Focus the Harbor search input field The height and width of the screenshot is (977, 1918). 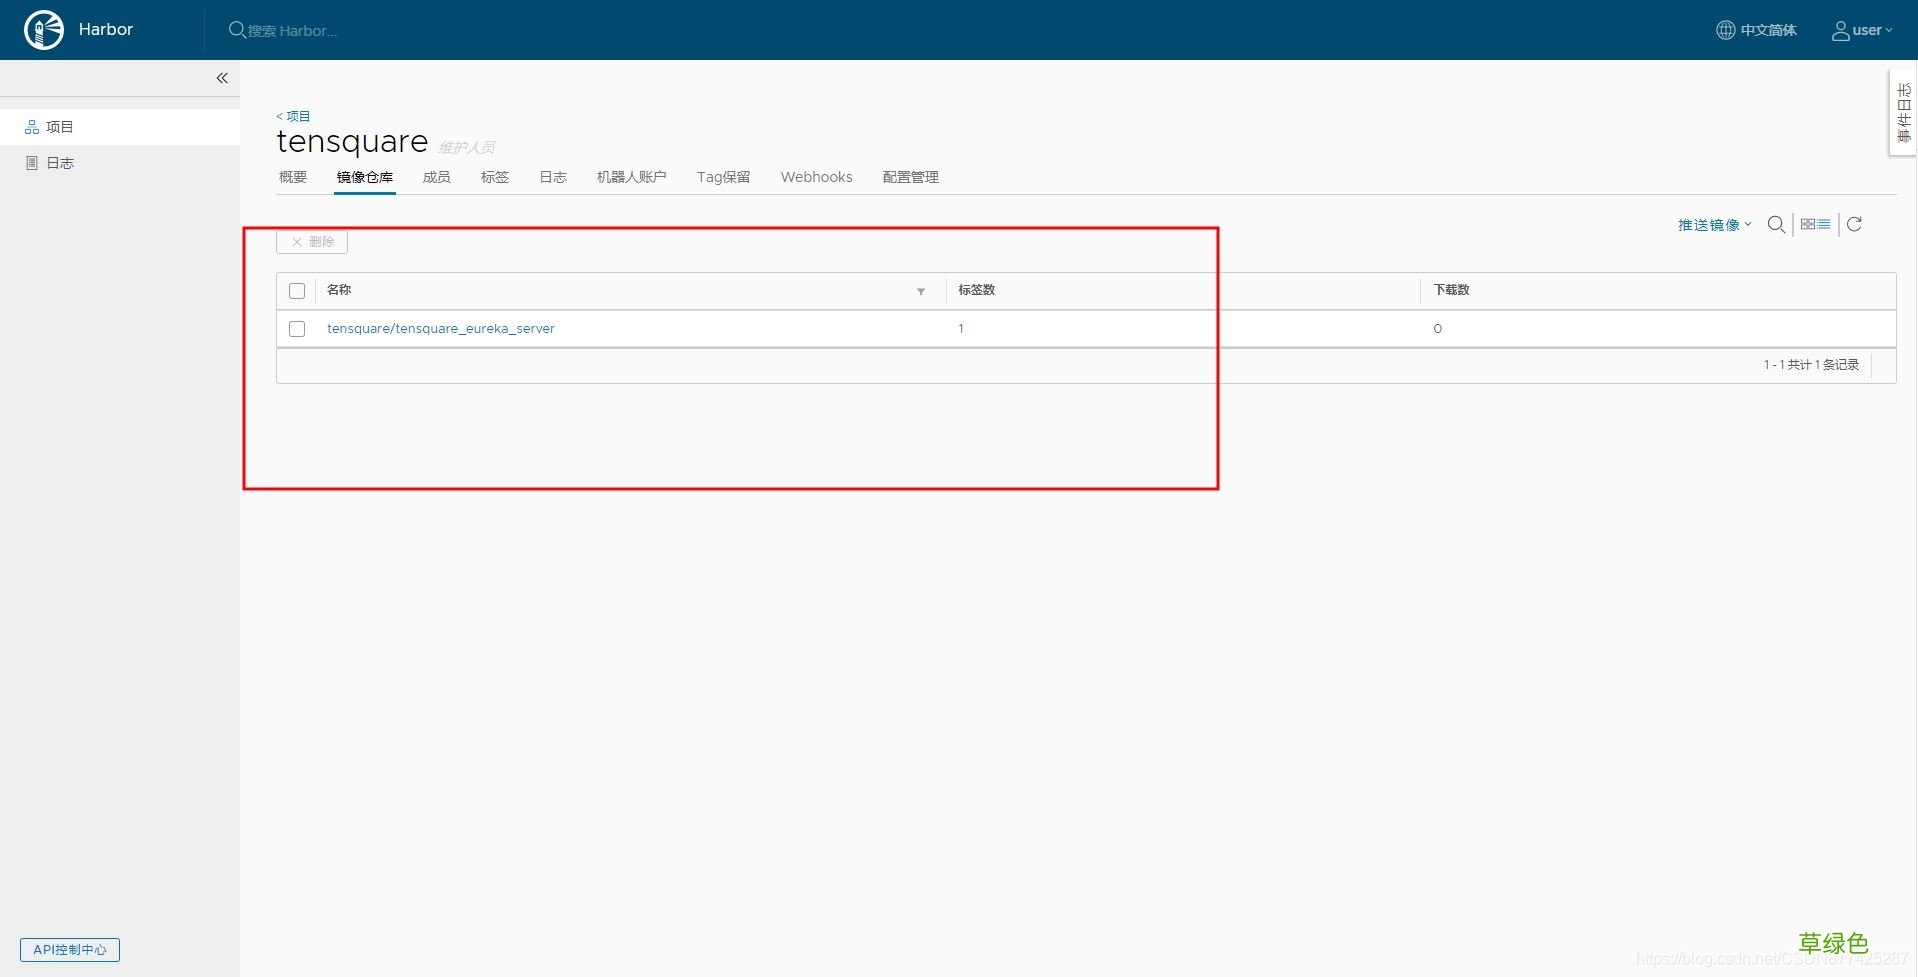(x=293, y=31)
